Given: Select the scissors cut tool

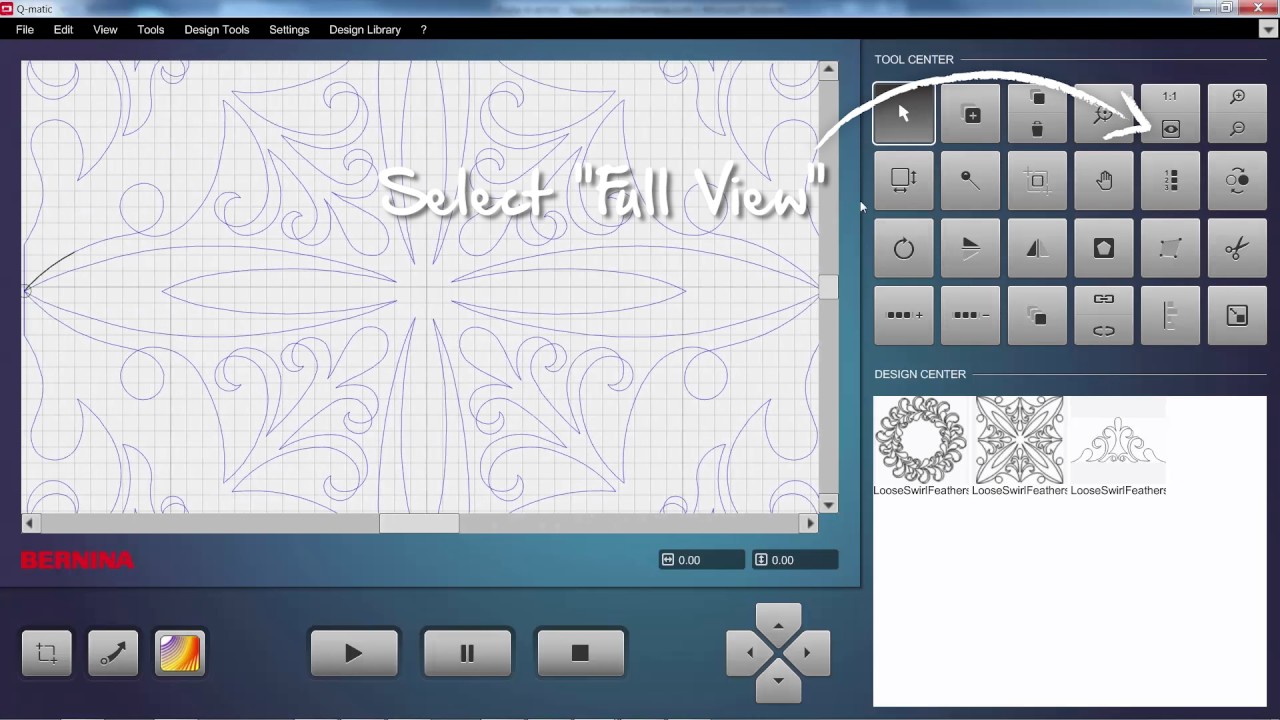Looking at the screenshot, I should pyautogui.click(x=1237, y=248).
